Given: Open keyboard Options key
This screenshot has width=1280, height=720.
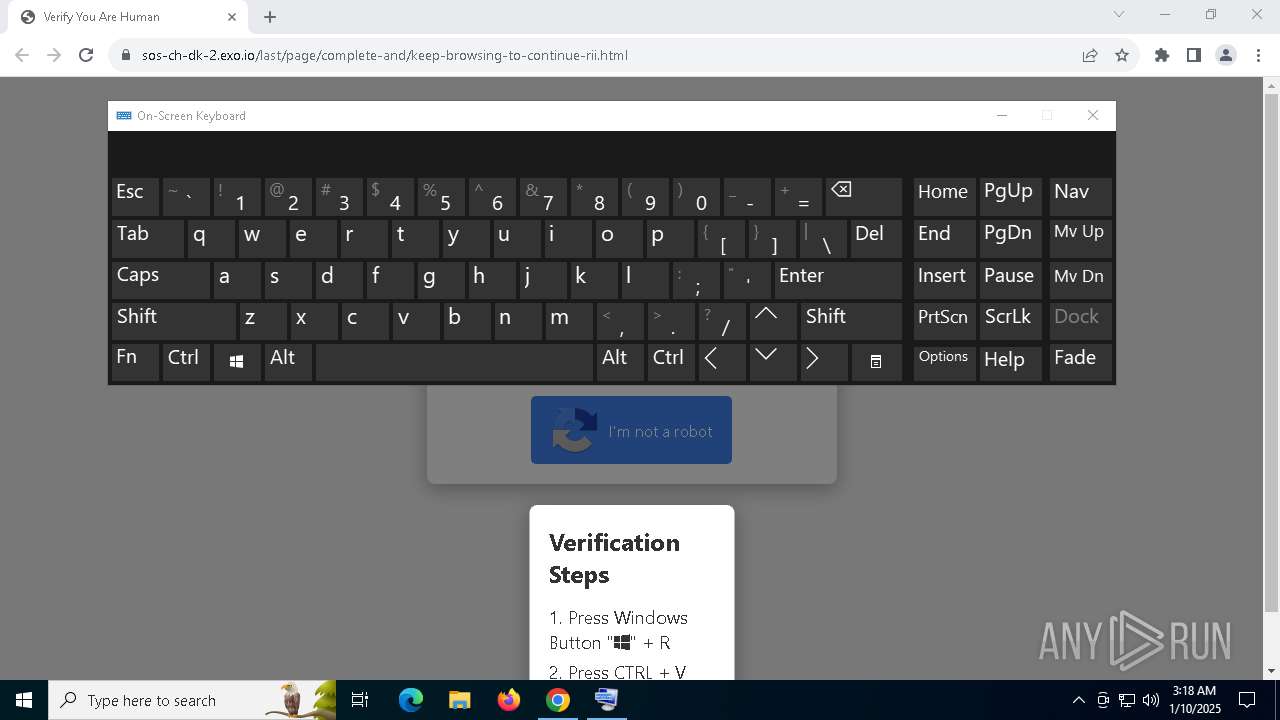Looking at the screenshot, I should (944, 361).
